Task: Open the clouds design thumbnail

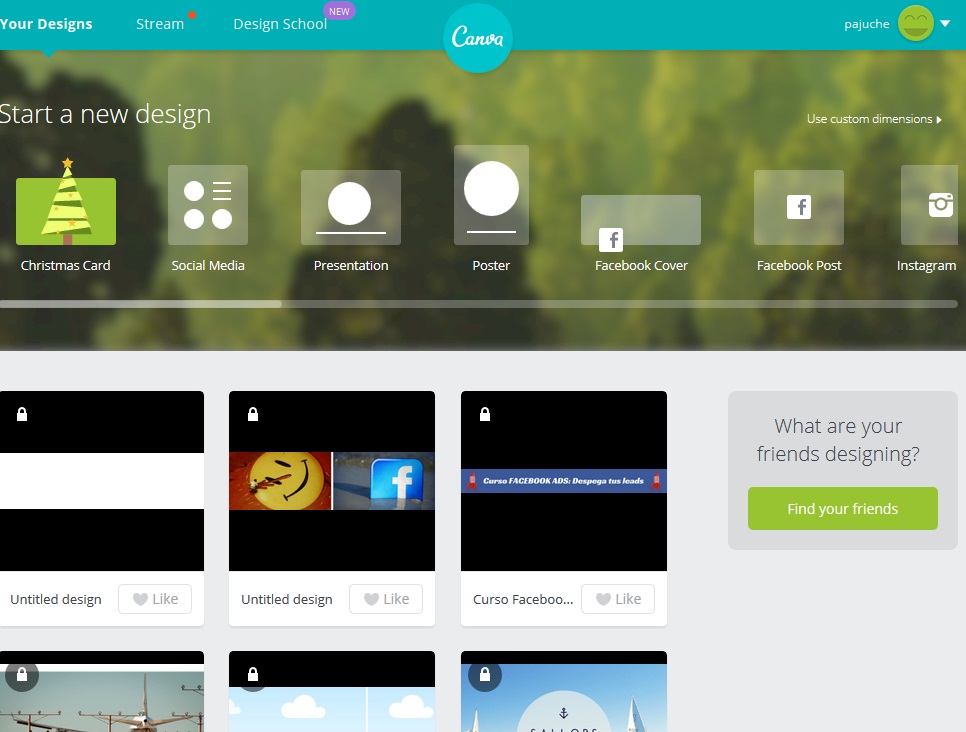Action: click(x=332, y=691)
